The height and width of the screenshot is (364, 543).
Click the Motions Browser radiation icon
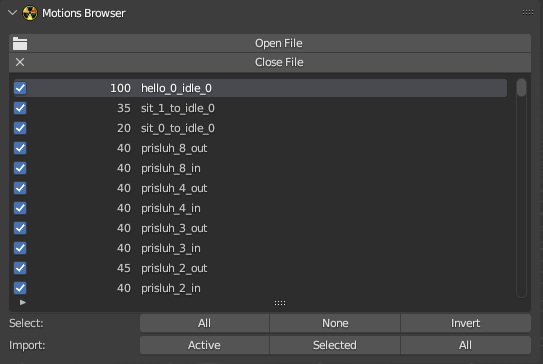(x=30, y=13)
